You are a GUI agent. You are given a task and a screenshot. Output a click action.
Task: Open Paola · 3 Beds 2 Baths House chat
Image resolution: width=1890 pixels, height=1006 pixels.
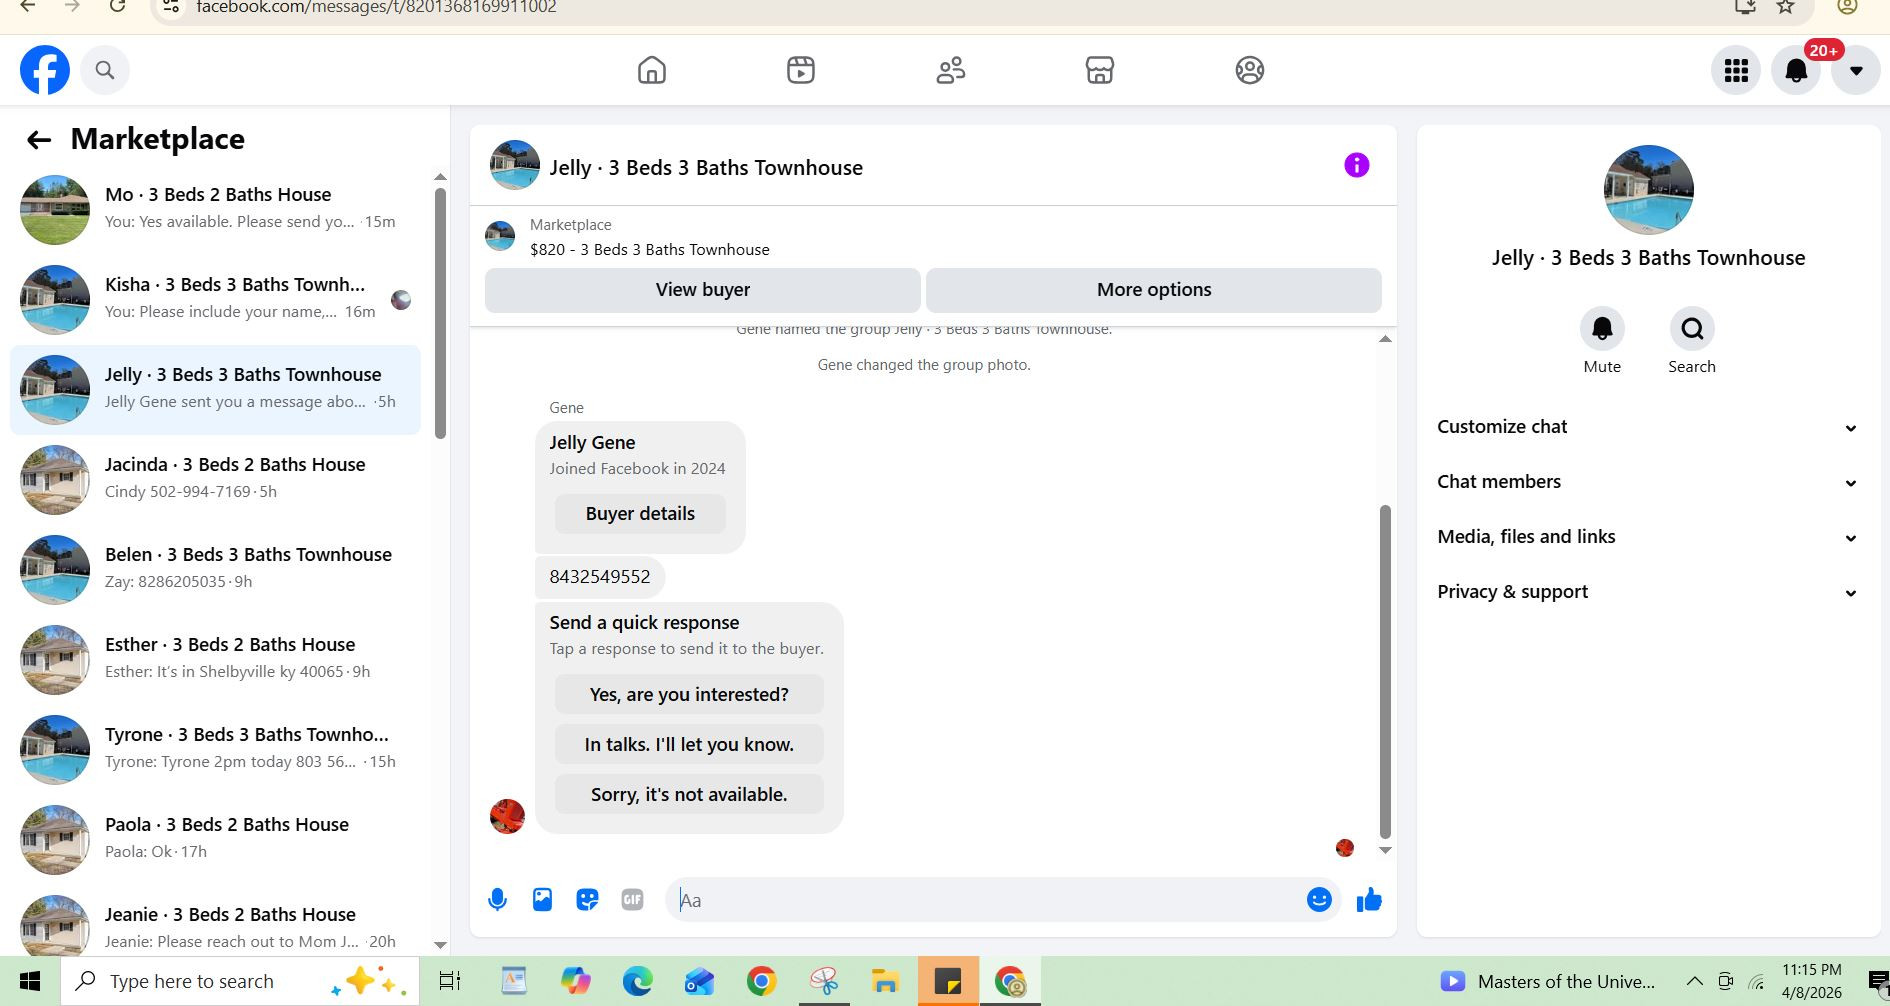[215, 840]
